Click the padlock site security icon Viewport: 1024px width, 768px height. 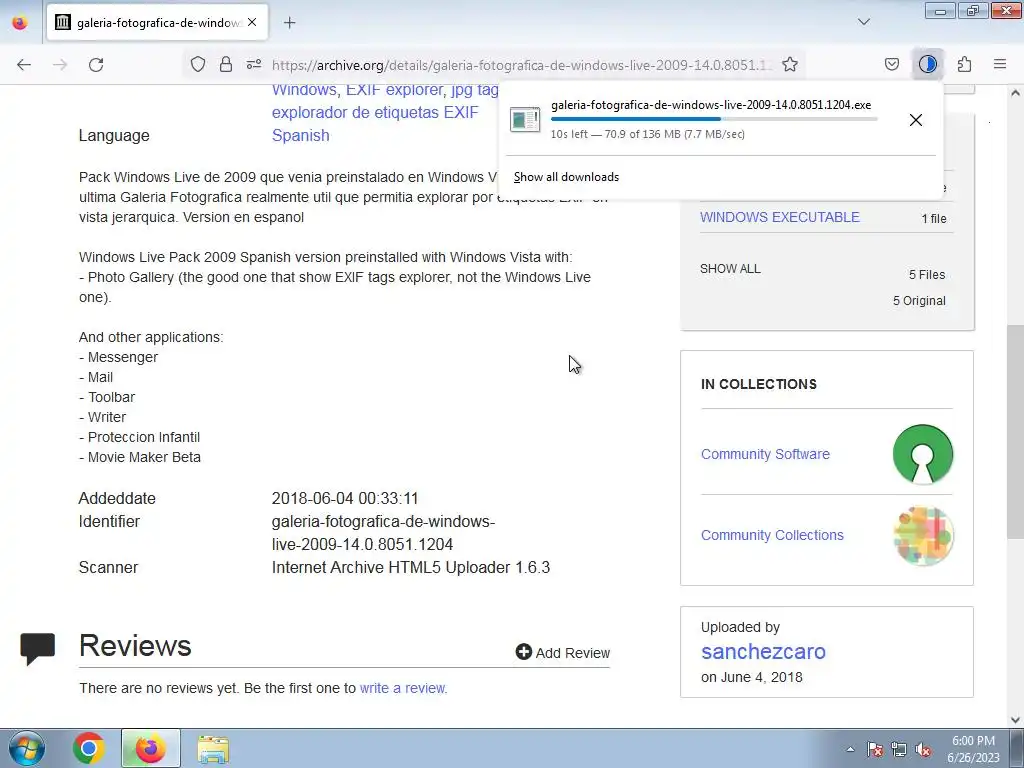[x=226, y=64]
